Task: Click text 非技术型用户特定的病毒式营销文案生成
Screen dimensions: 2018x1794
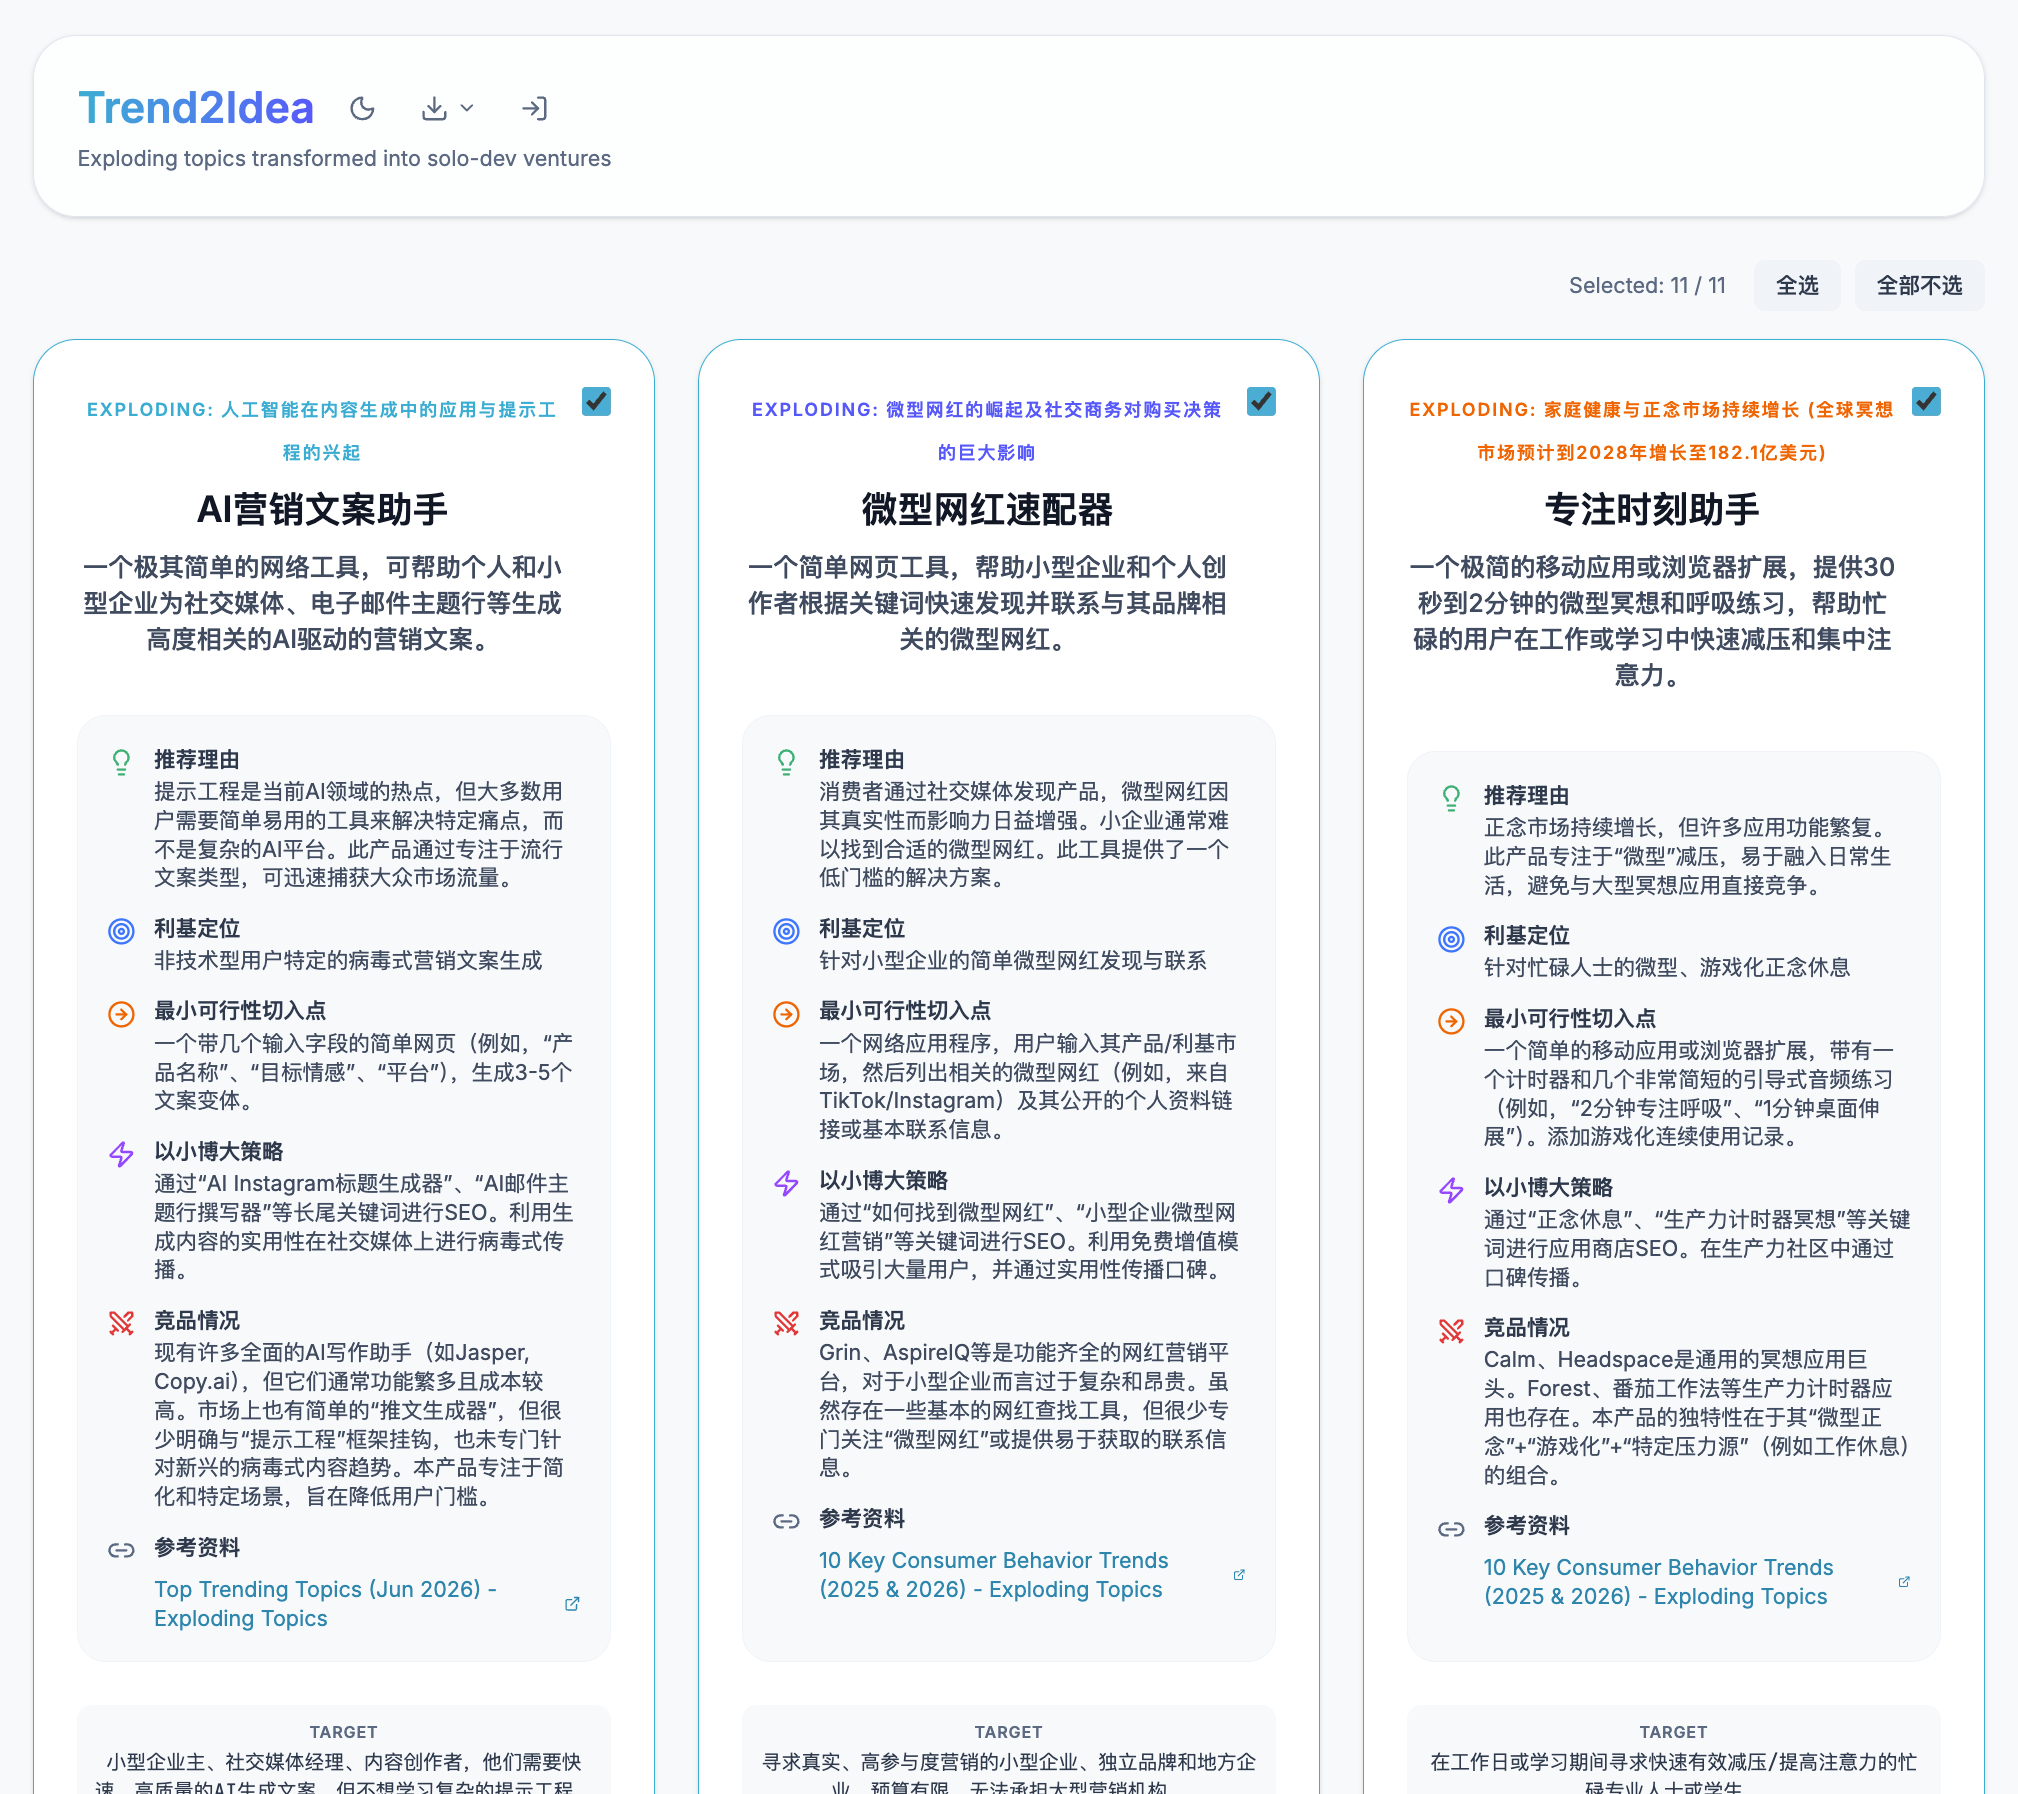Action: (348, 961)
